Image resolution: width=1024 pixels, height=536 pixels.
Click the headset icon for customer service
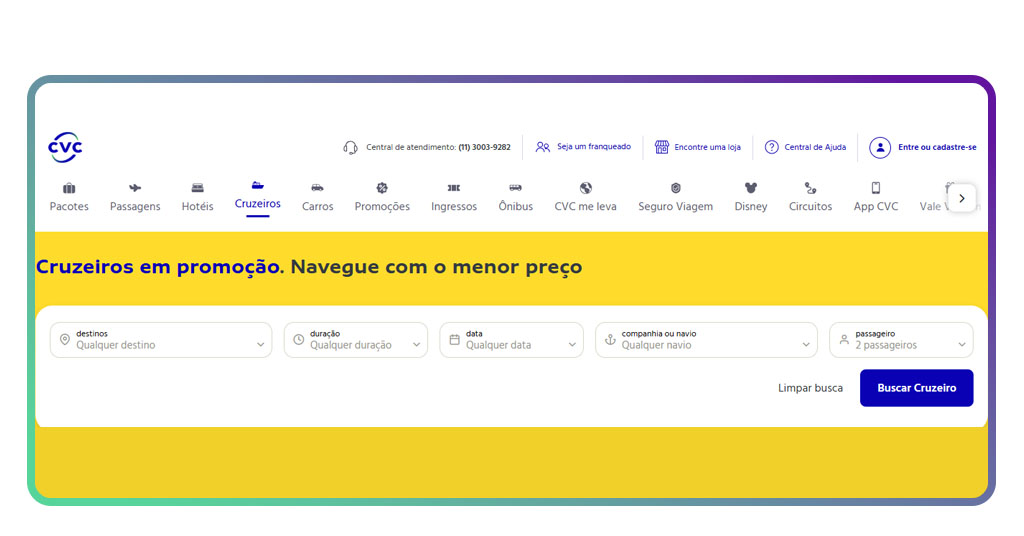[x=350, y=148]
